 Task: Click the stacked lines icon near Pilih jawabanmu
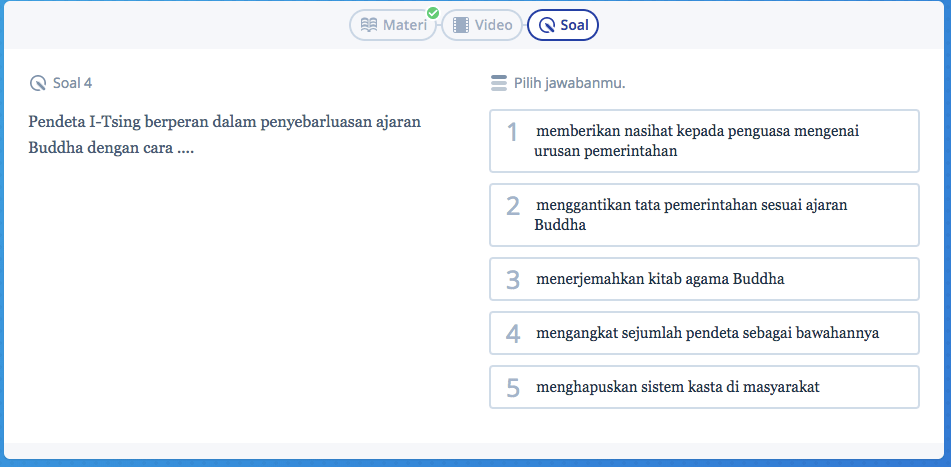click(x=499, y=83)
